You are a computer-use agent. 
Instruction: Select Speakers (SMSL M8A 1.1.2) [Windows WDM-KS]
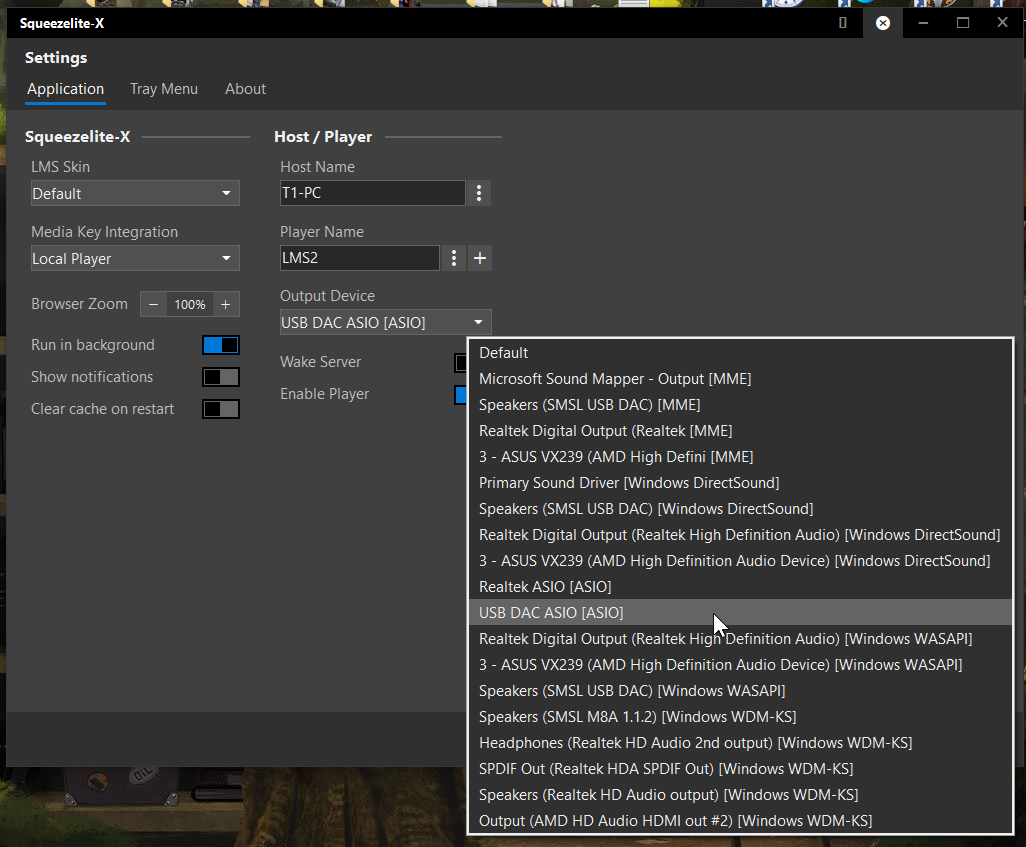(740, 717)
